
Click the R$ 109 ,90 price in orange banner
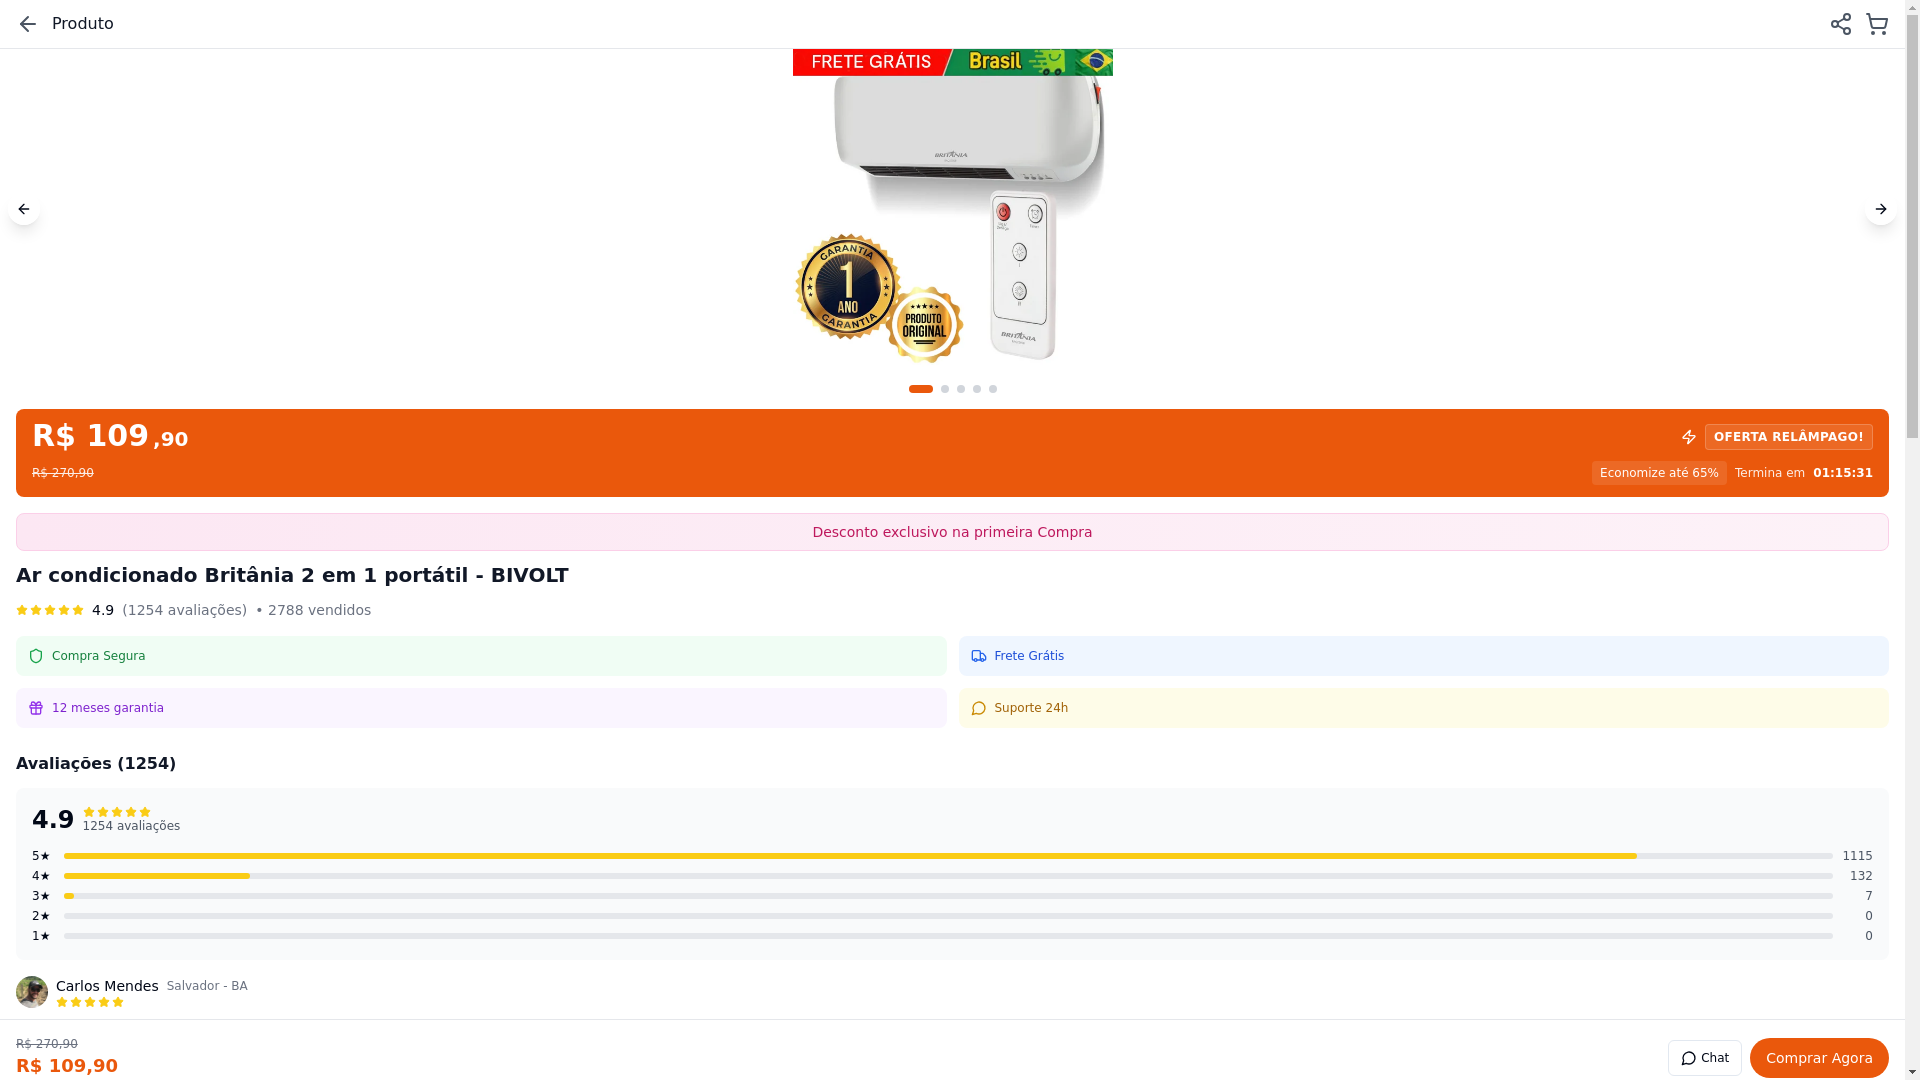click(110, 437)
